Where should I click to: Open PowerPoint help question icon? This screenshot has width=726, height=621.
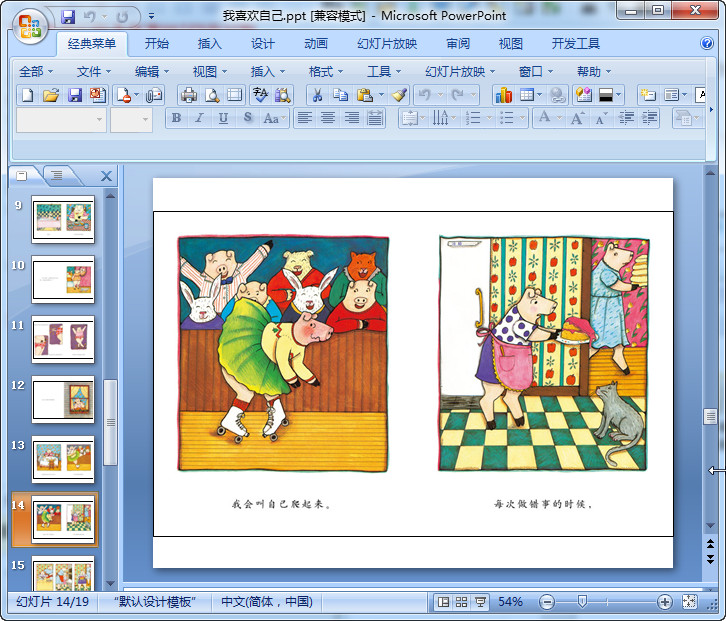[707, 44]
